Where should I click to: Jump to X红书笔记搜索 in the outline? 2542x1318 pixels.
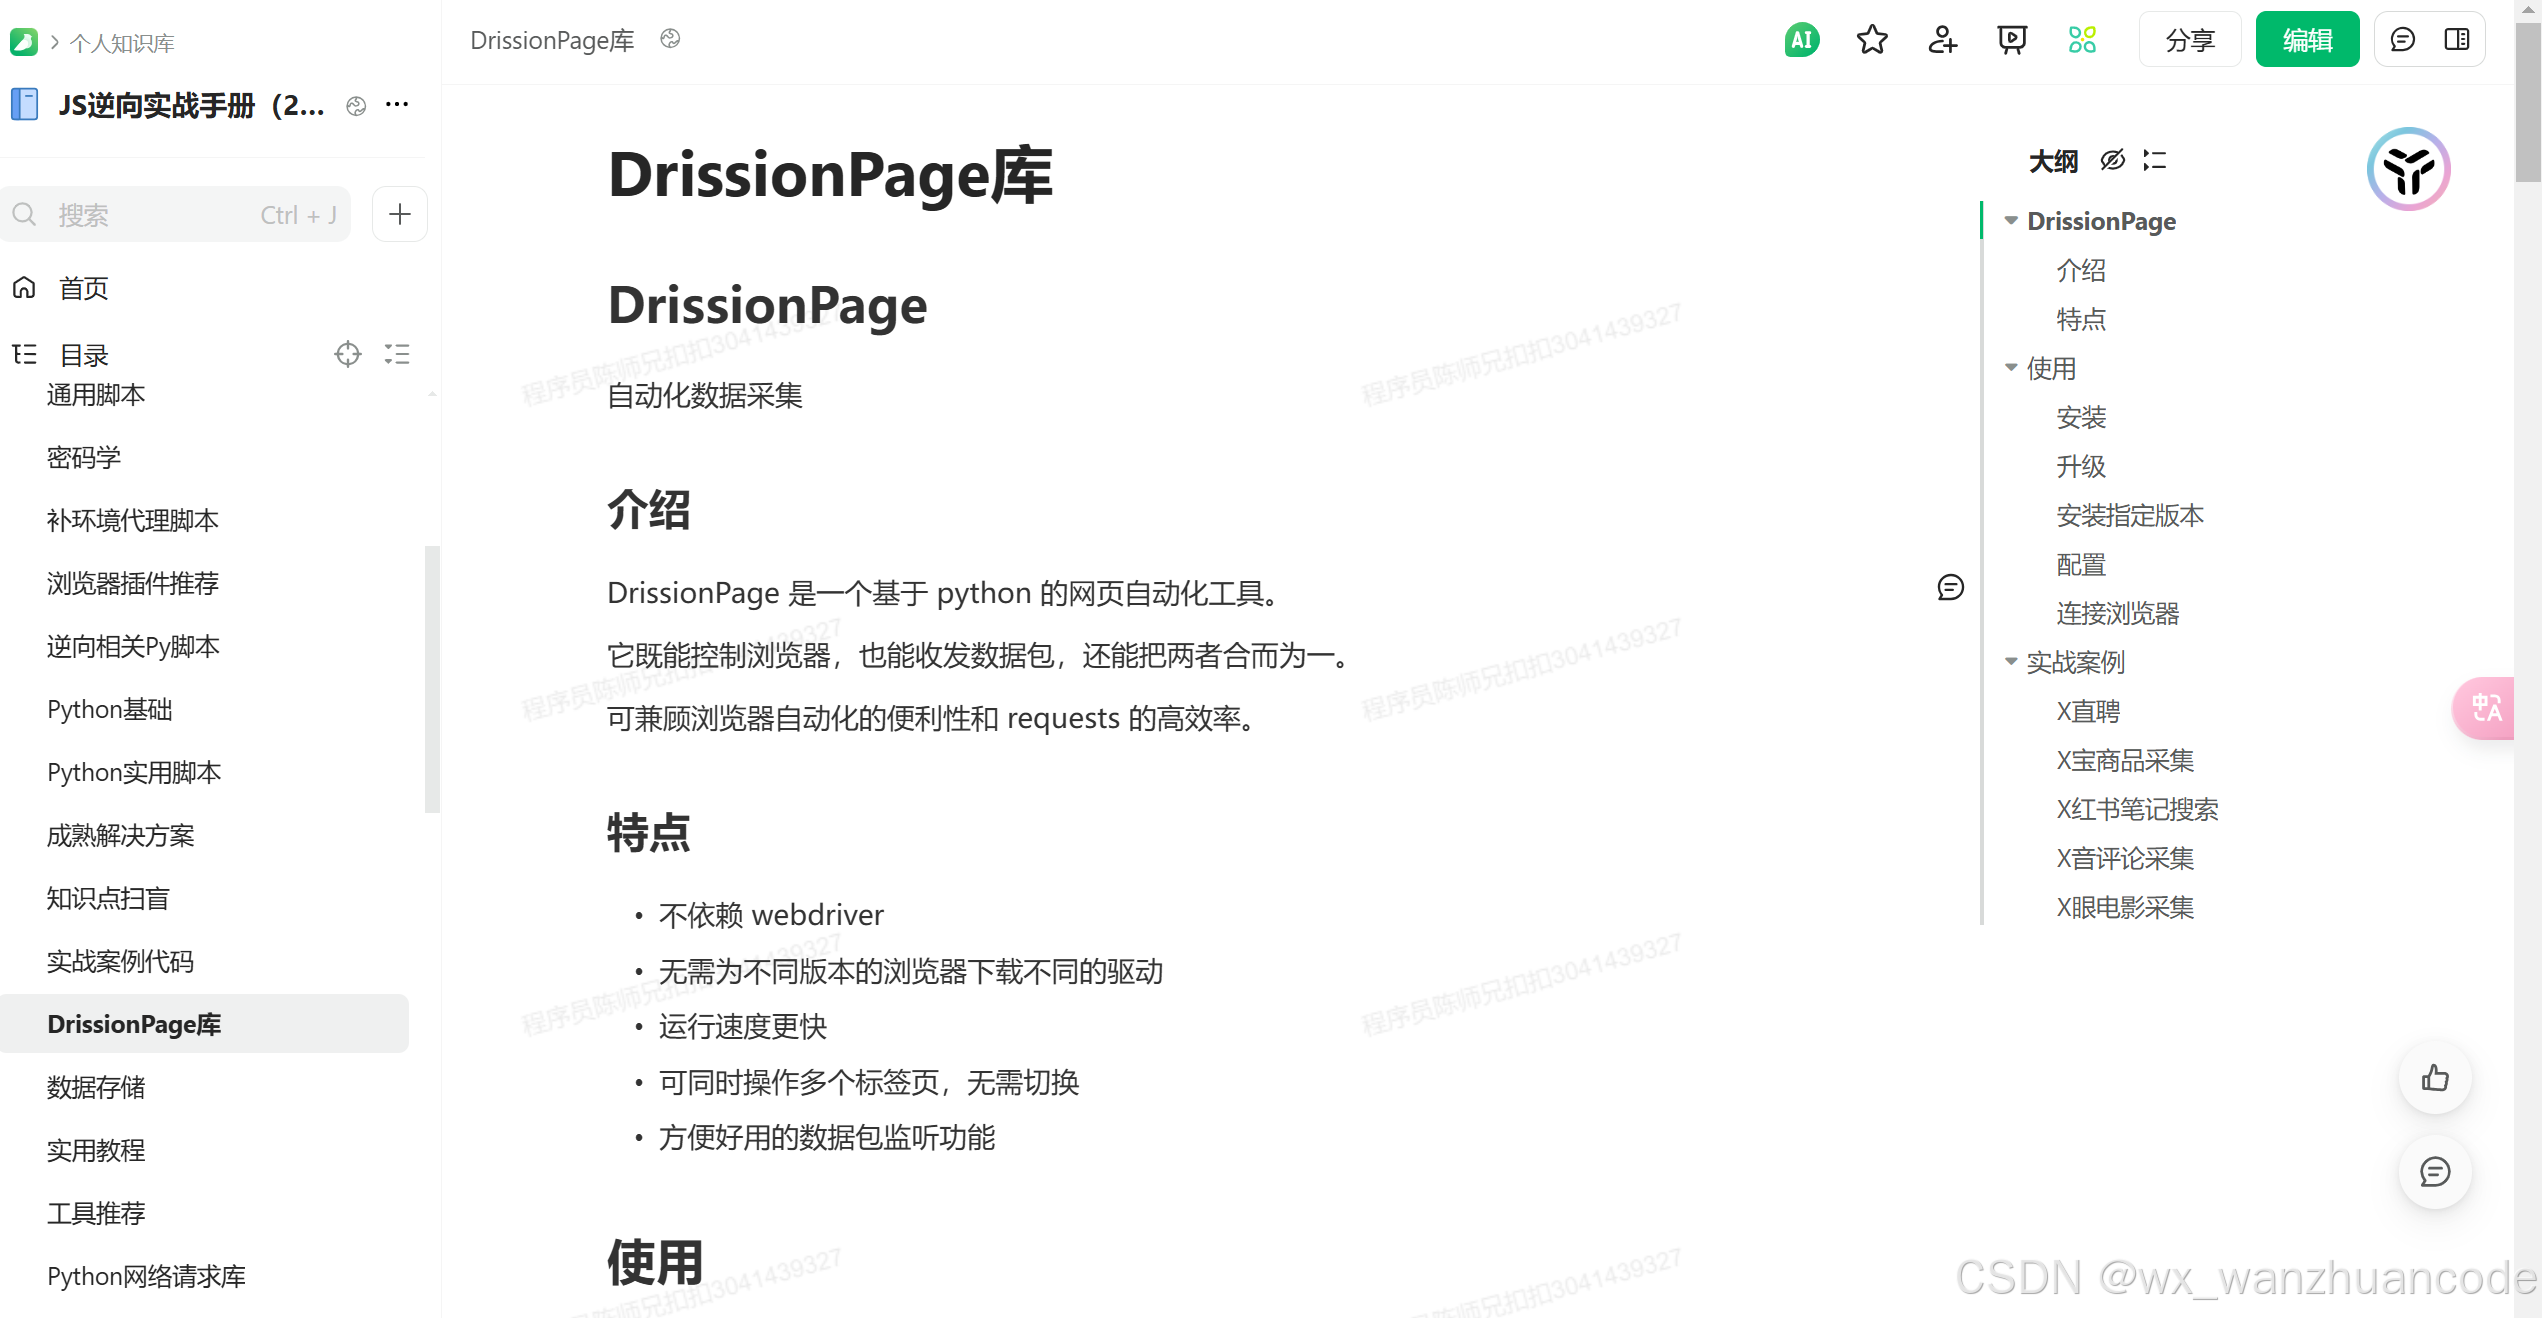[x=2137, y=809]
